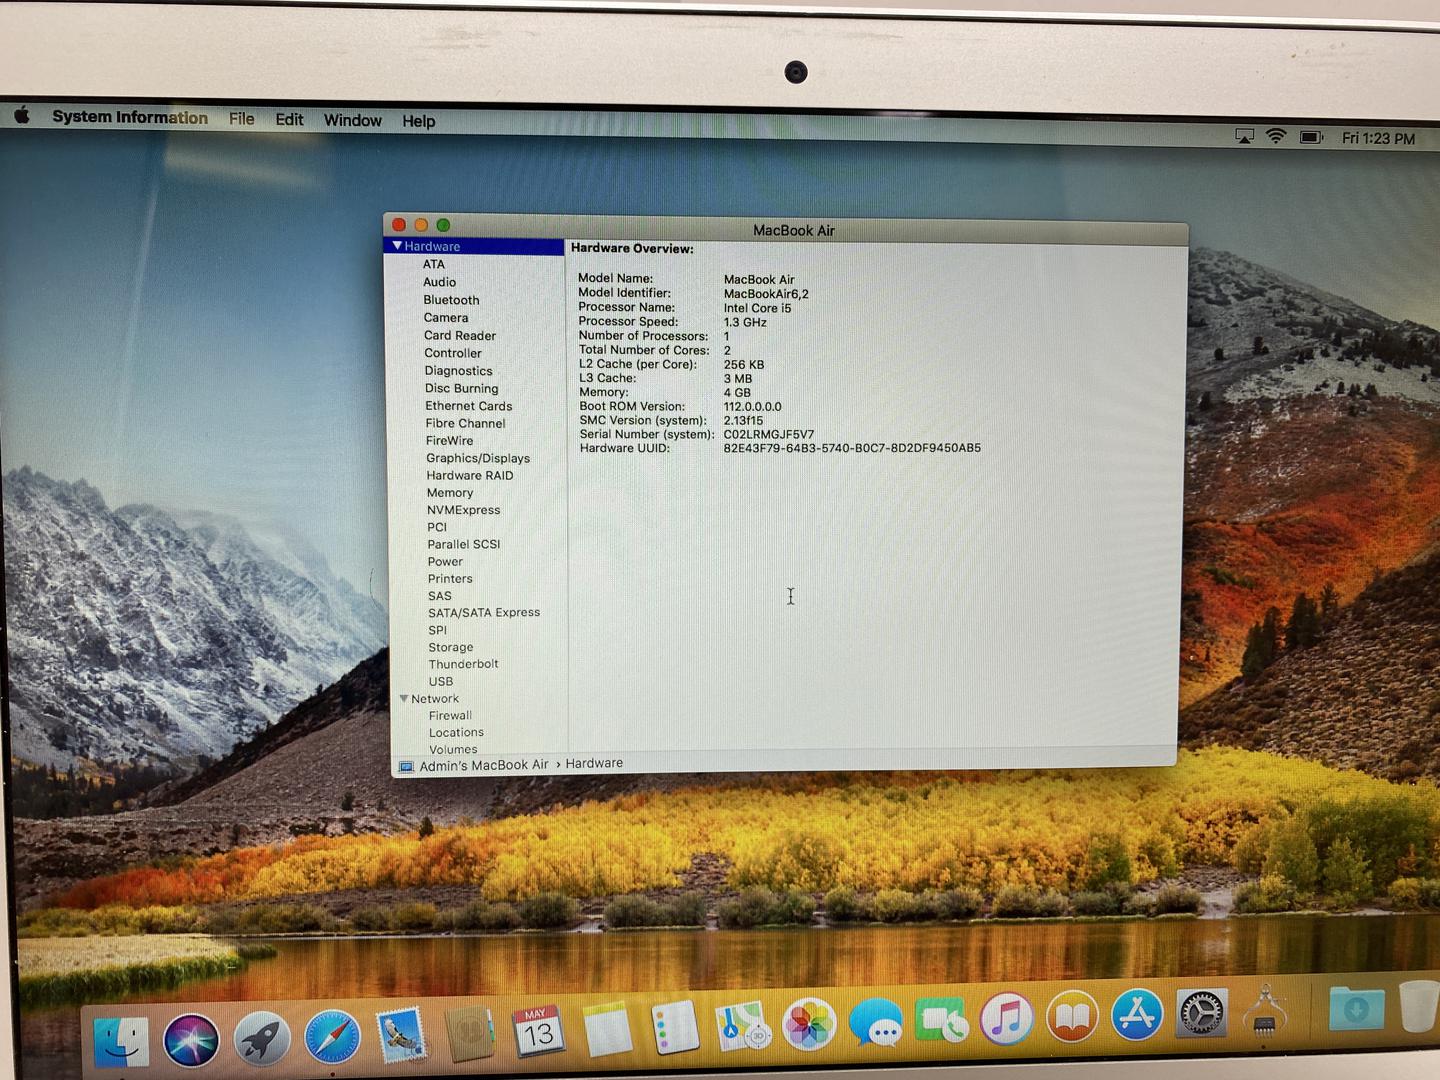Select Locations under Network
The width and height of the screenshot is (1440, 1080).
(x=456, y=733)
